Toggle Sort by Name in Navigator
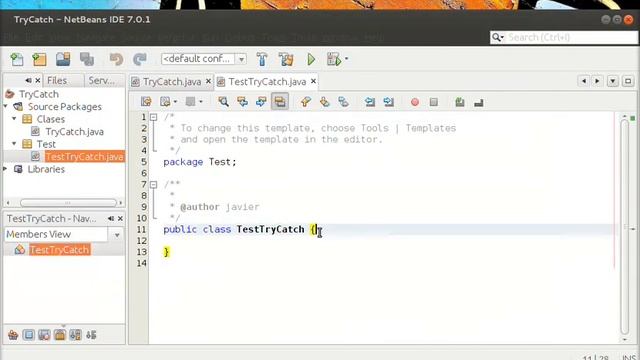This screenshot has width=640, height=360. point(76,335)
